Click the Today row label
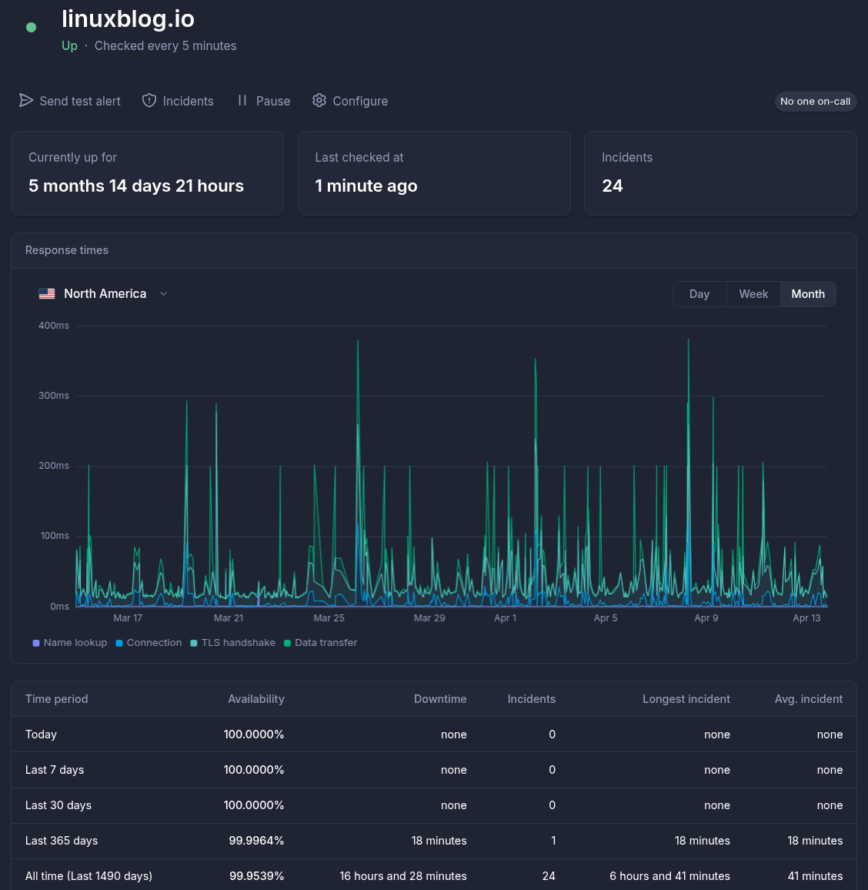The width and height of the screenshot is (868, 890). coord(41,734)
